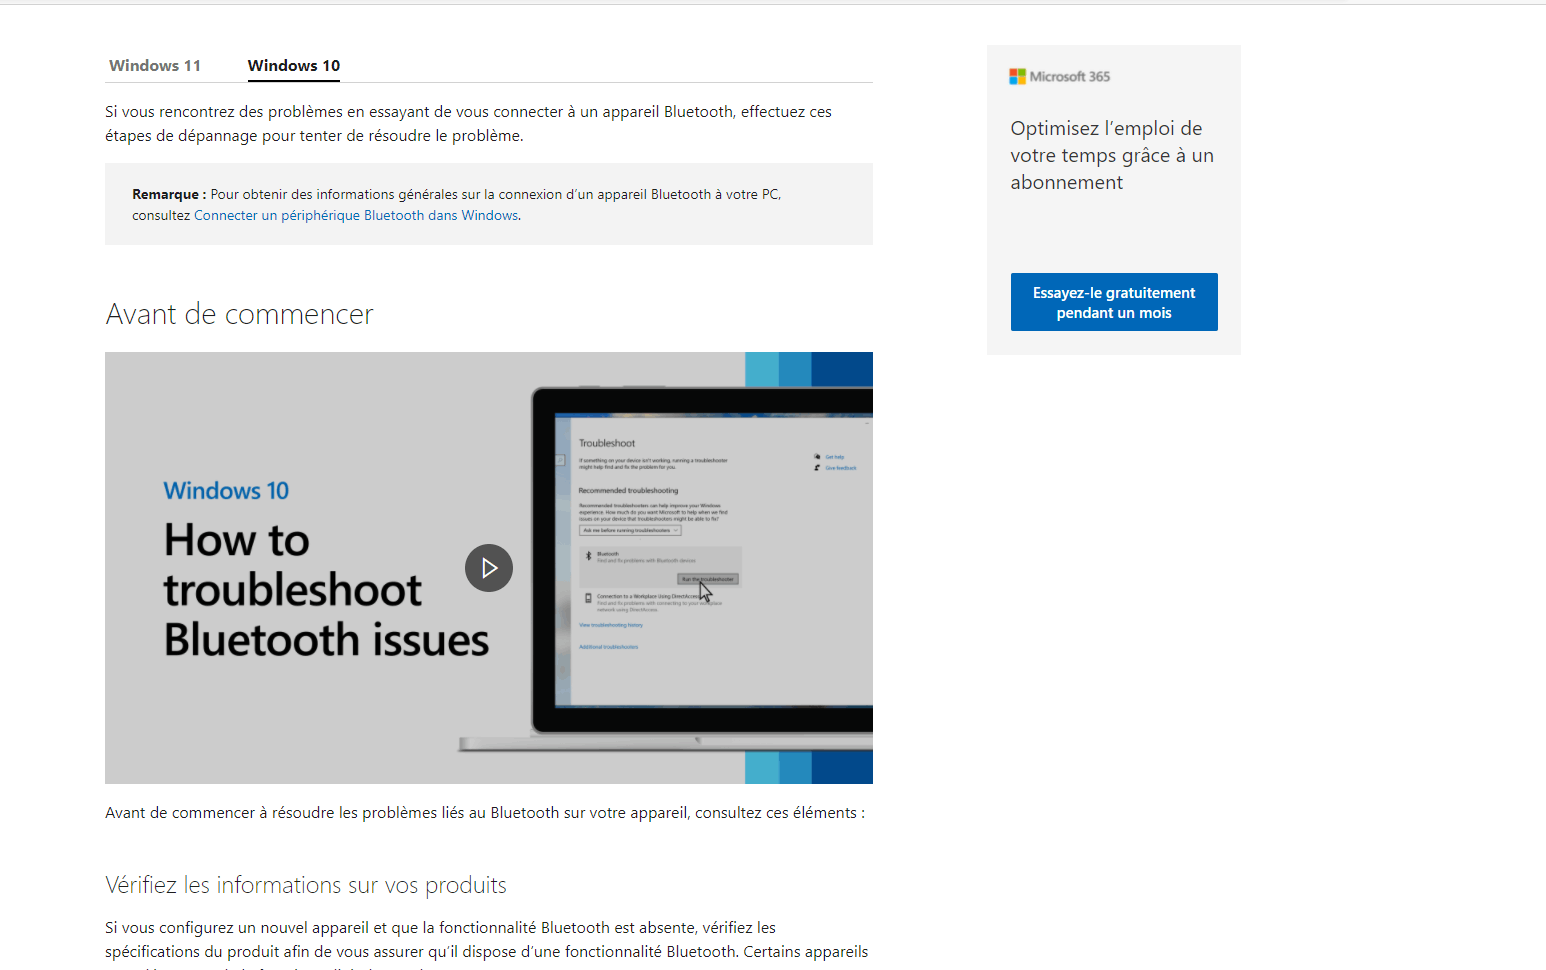This screenshot has height=970, width=1546.
Task: Click the 'Remarque :' note label
Action: [169, 194]
